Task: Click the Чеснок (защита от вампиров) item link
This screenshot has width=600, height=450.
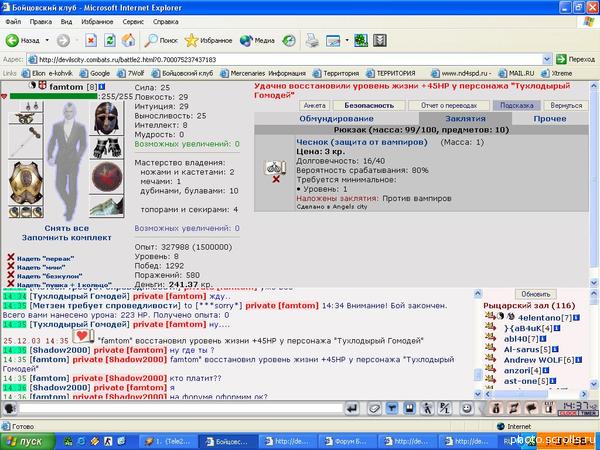Action: [362, 142]
